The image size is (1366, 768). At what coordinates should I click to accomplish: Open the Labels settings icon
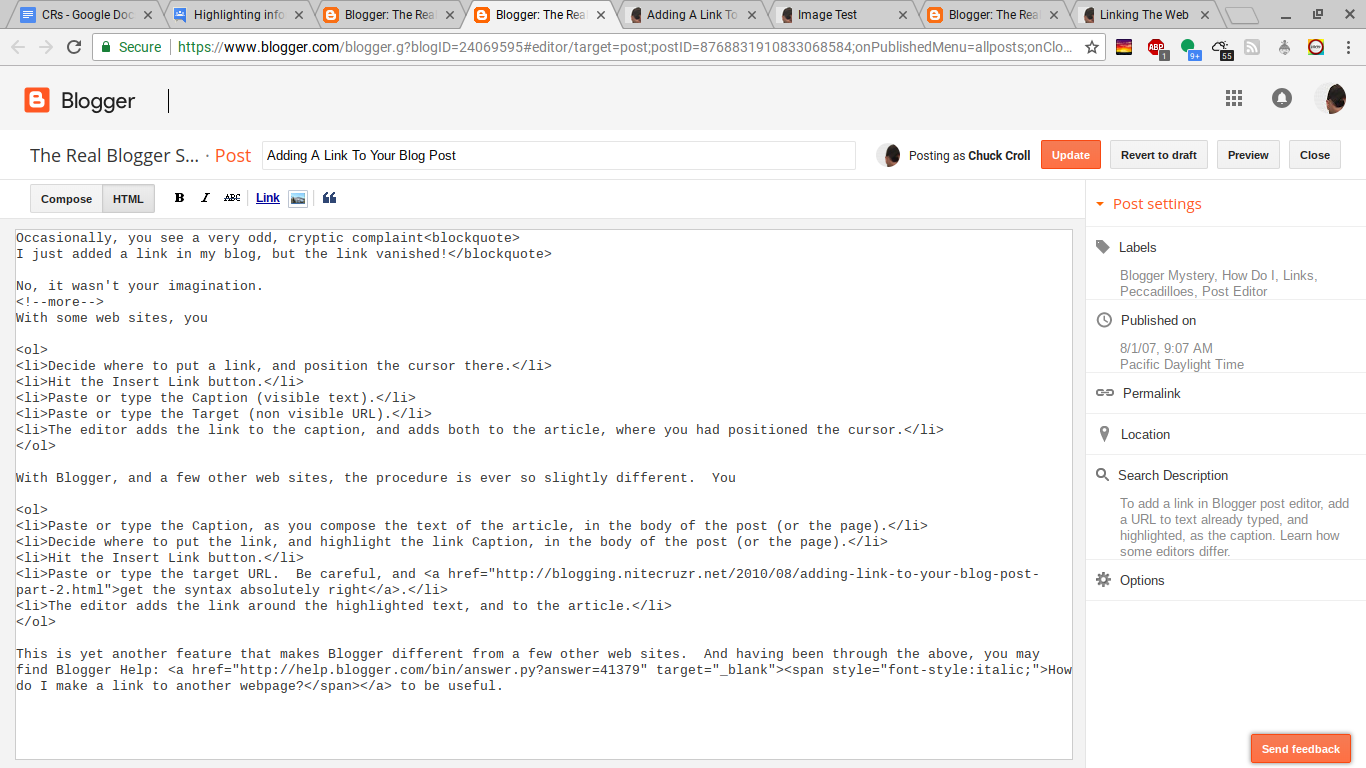click(1103, 247)
